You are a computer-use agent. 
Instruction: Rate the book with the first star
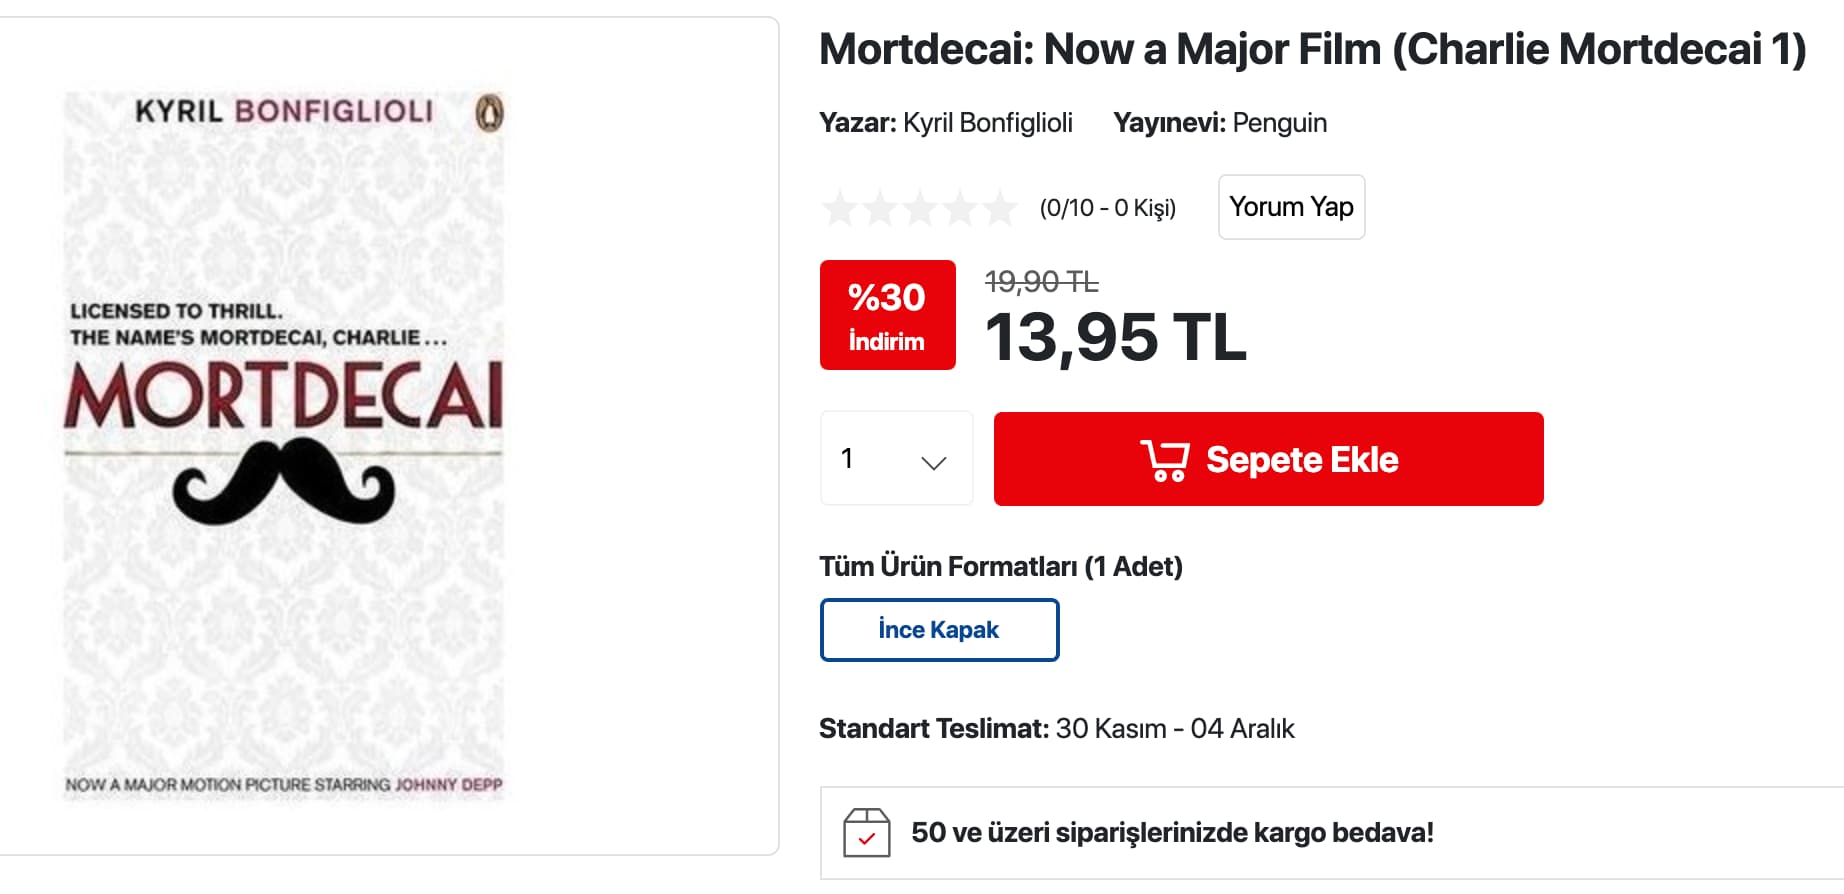click(839, 209)
